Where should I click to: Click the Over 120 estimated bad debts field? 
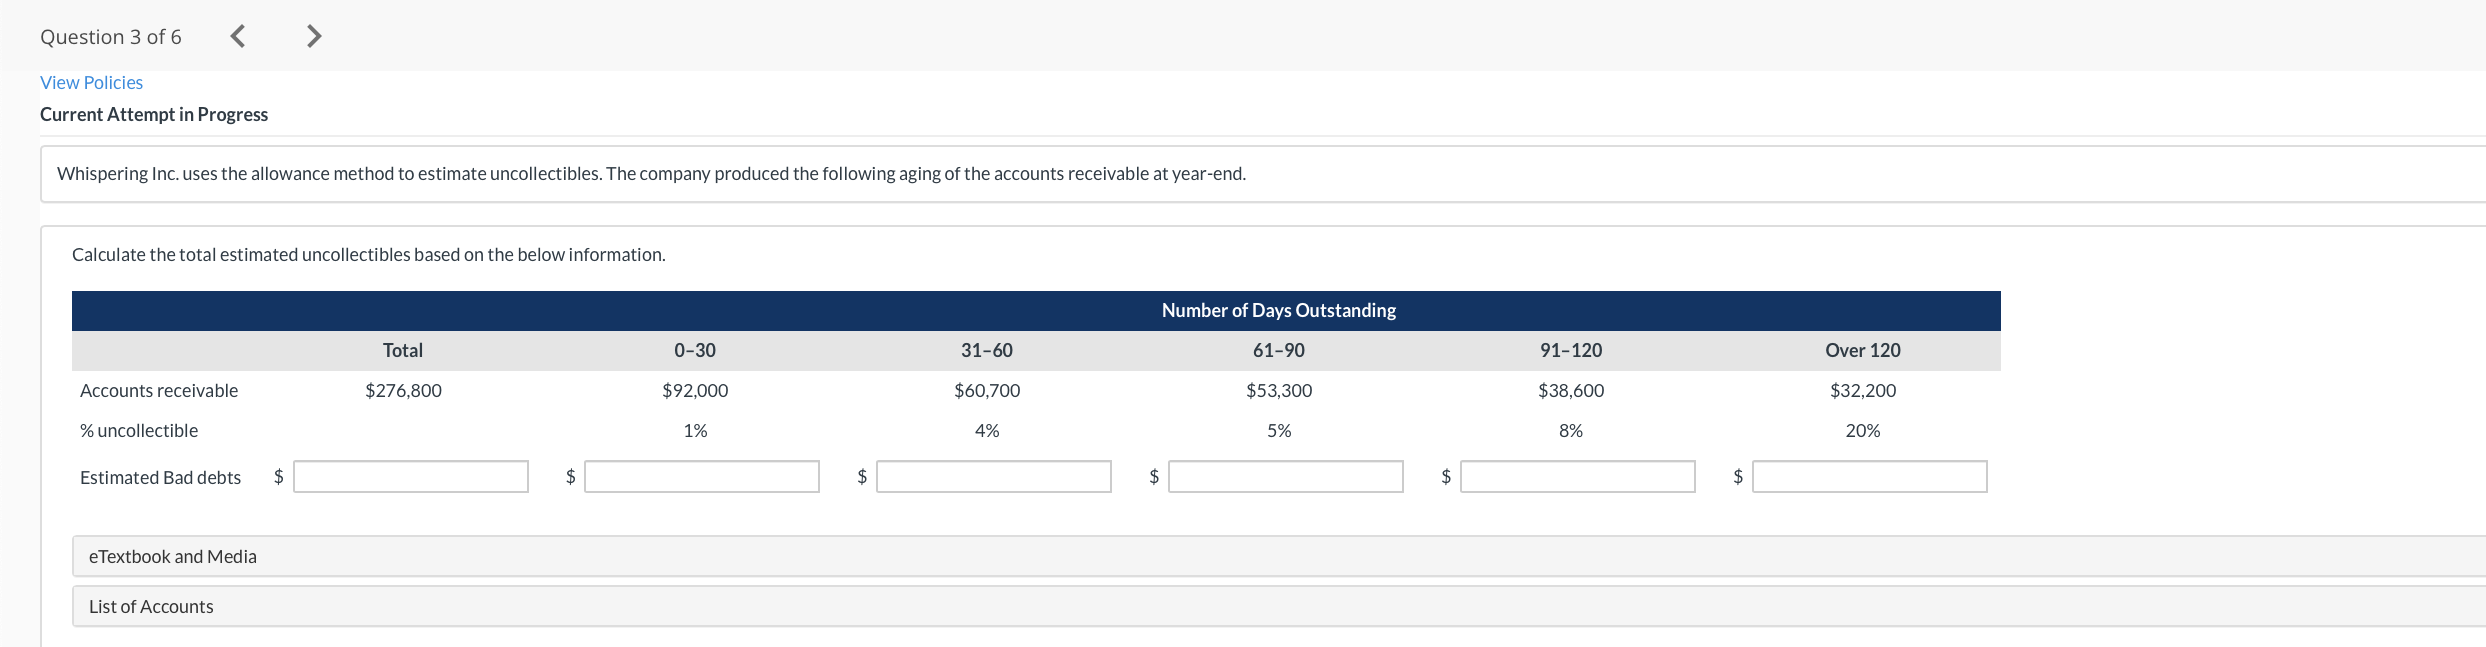(x=1870, y=477)
